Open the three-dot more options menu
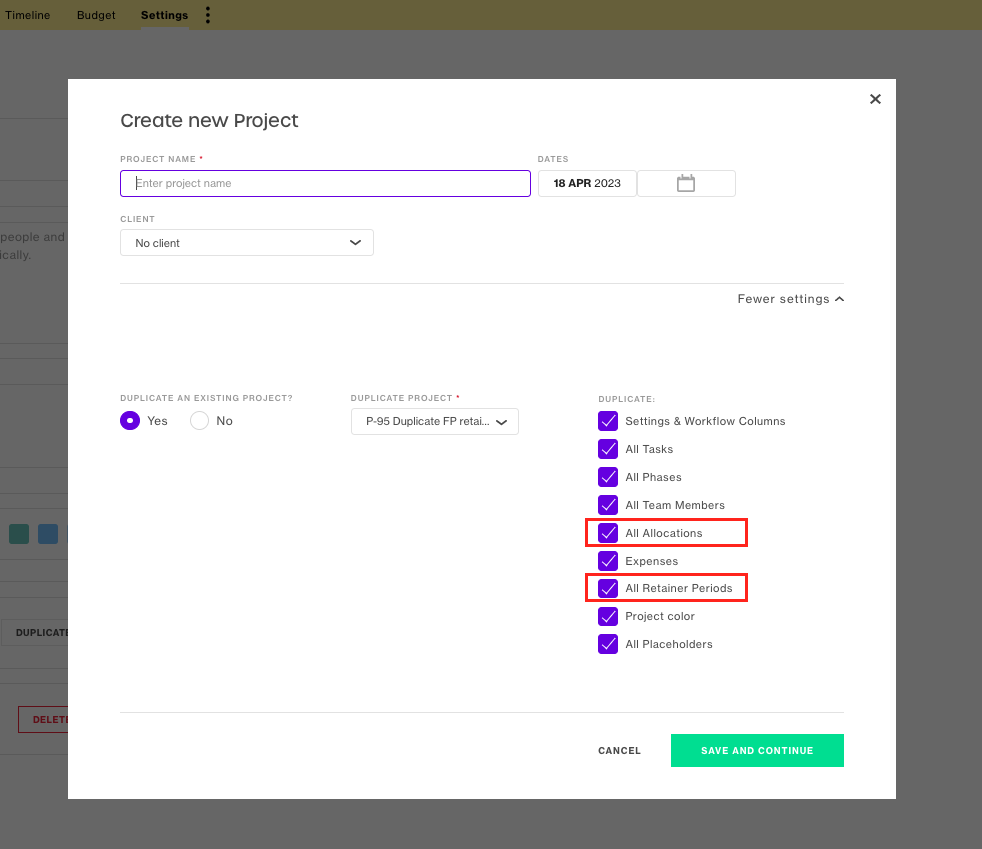982x849 pixels. (x=208, y=15)
